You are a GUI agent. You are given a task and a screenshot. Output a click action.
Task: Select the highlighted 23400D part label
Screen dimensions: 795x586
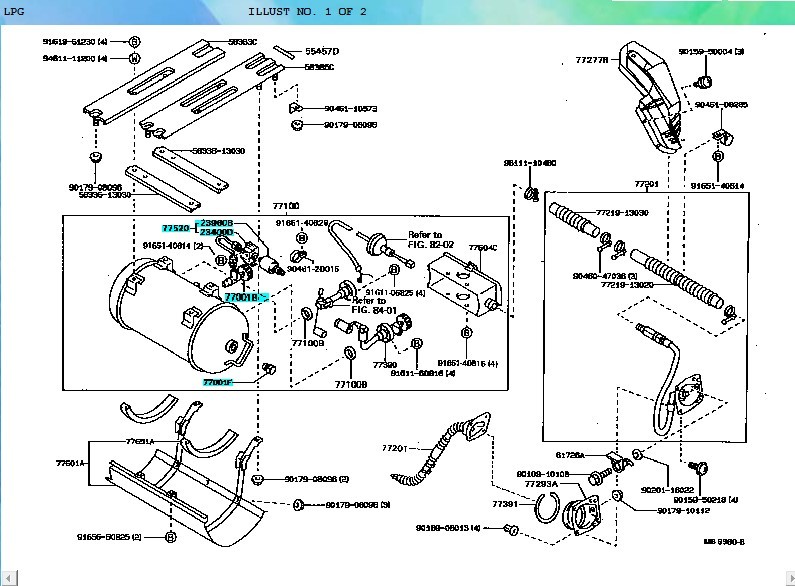pos(216,232)
